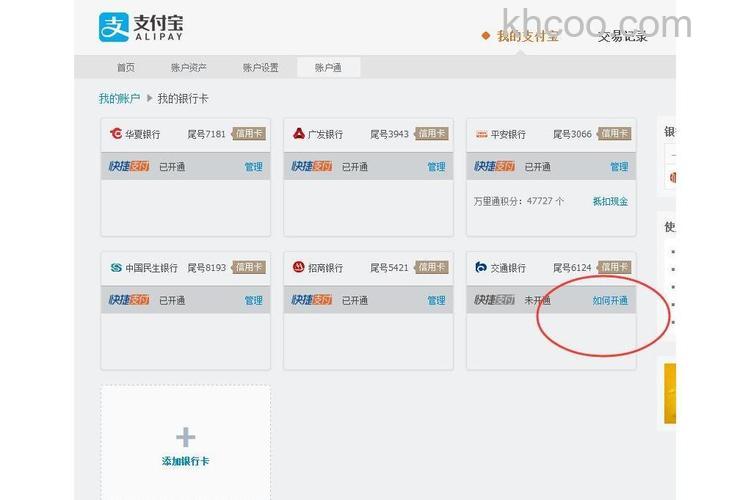Click the 中国民生银行 bank logo icon
The height and width of the screenshot is (500, 751).
pos(116,267)
